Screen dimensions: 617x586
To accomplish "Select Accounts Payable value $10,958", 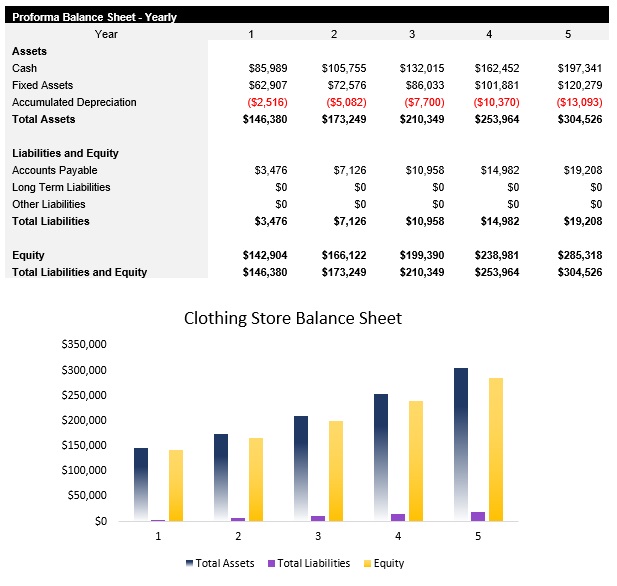I will 425,170.
